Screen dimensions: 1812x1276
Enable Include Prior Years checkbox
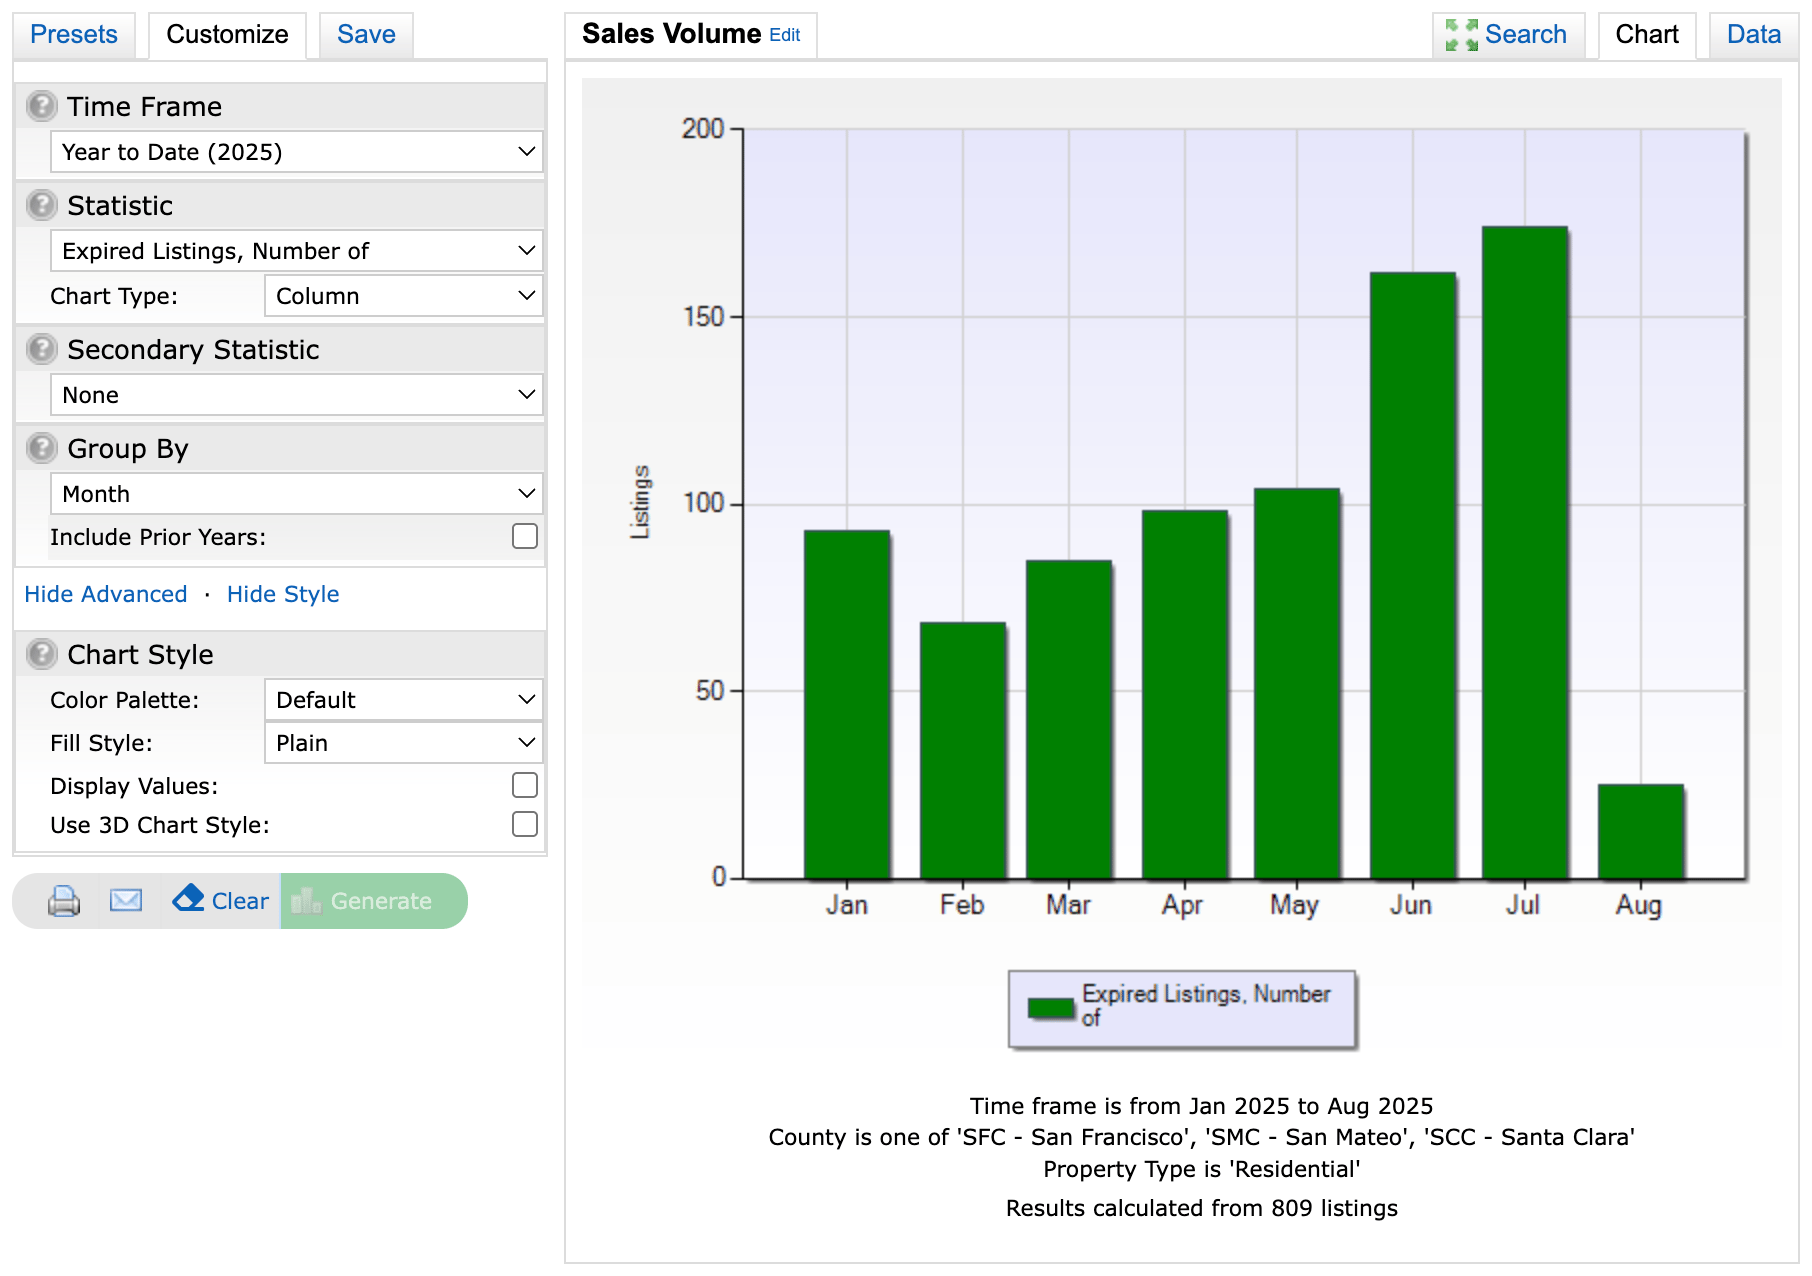coord(524,537)
